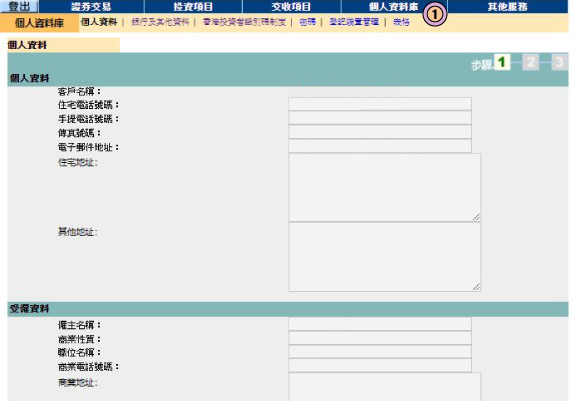This screenshot has height=401, width=575.
Task: Click the 職位名稱 input field
Action: pos(380,352)
